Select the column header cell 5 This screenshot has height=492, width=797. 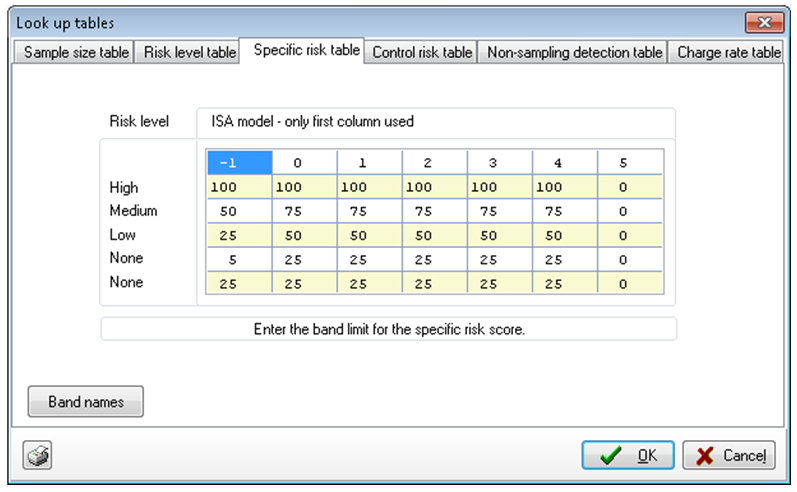click(x=630, y=163)
